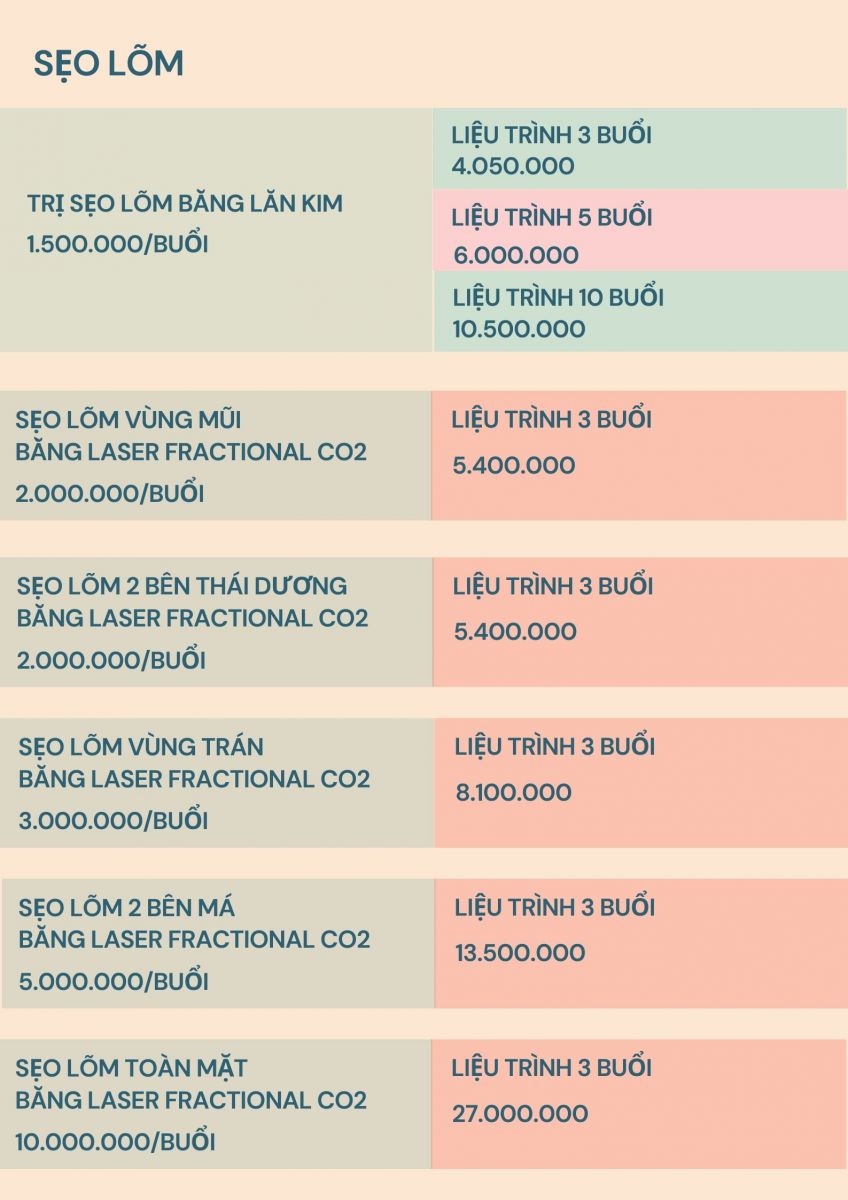Image resolution: width=848 pixels, height=1200 pixels.
Task: Select the green LIỆU TRÌNH 3 BUỔI 4.050.000 box
Action: click(x=640, y=149)
